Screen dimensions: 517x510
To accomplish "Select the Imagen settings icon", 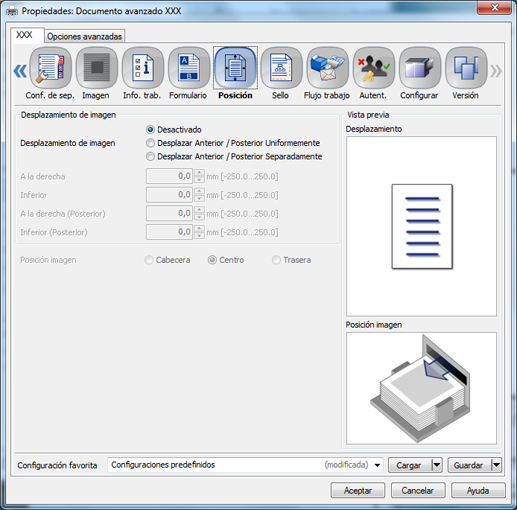I will coord(97,68).
